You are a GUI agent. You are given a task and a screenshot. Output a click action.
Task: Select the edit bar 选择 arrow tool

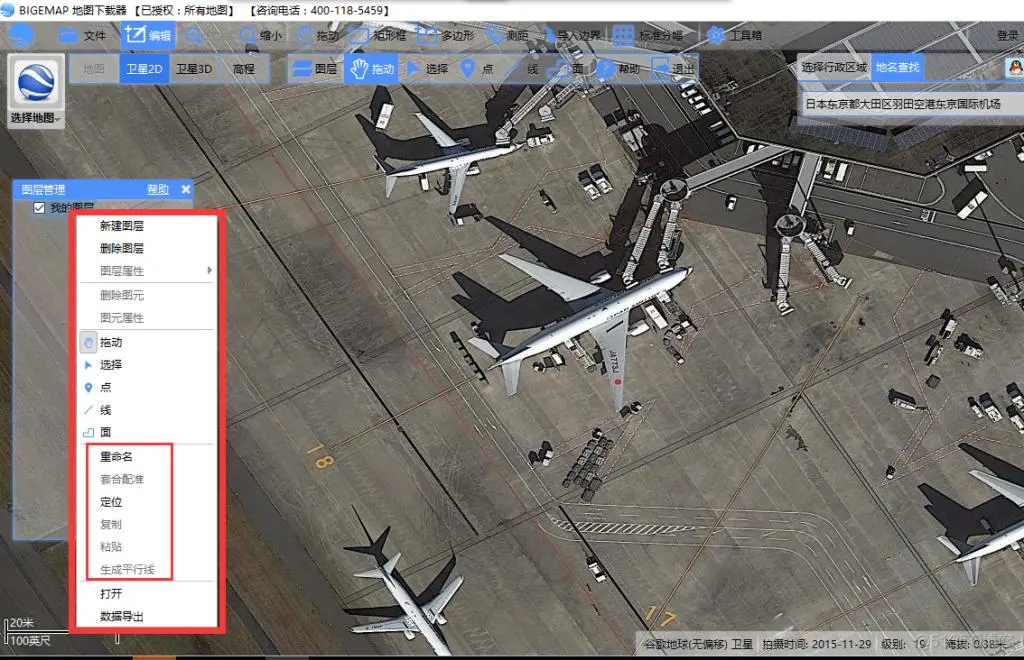point(427,69)
